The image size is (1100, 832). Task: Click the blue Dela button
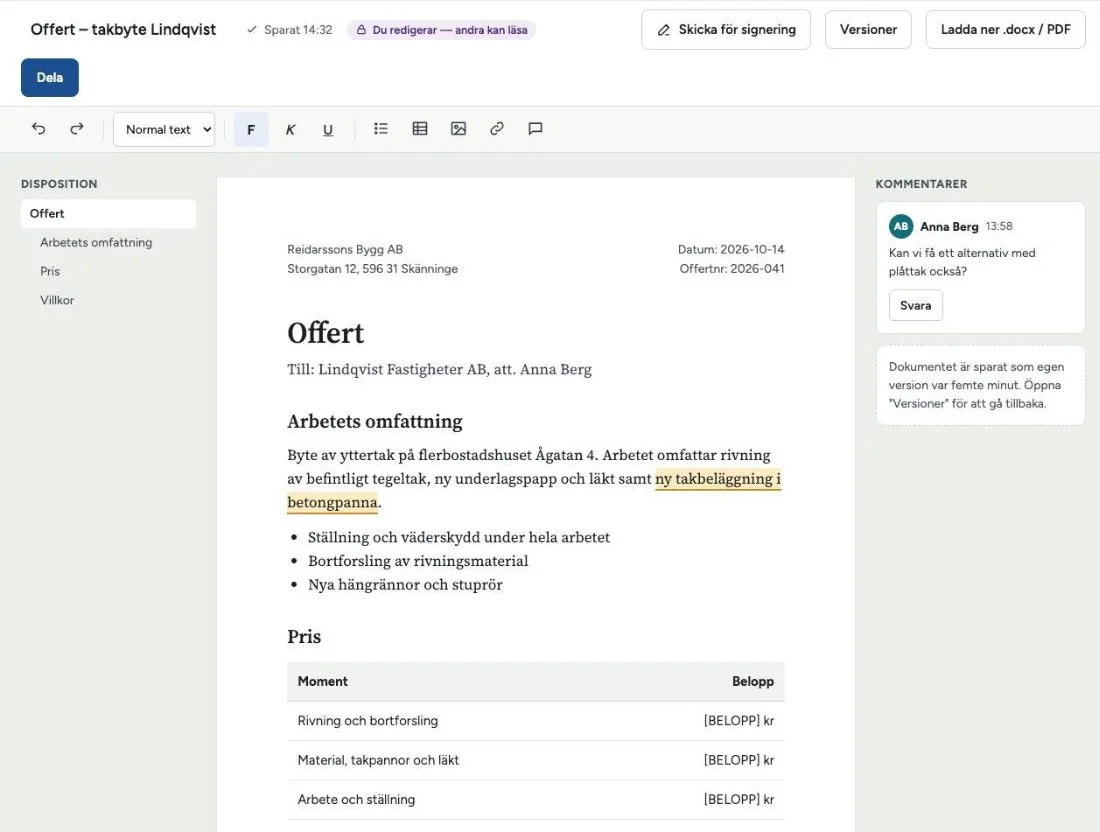[x=50, y=78]
